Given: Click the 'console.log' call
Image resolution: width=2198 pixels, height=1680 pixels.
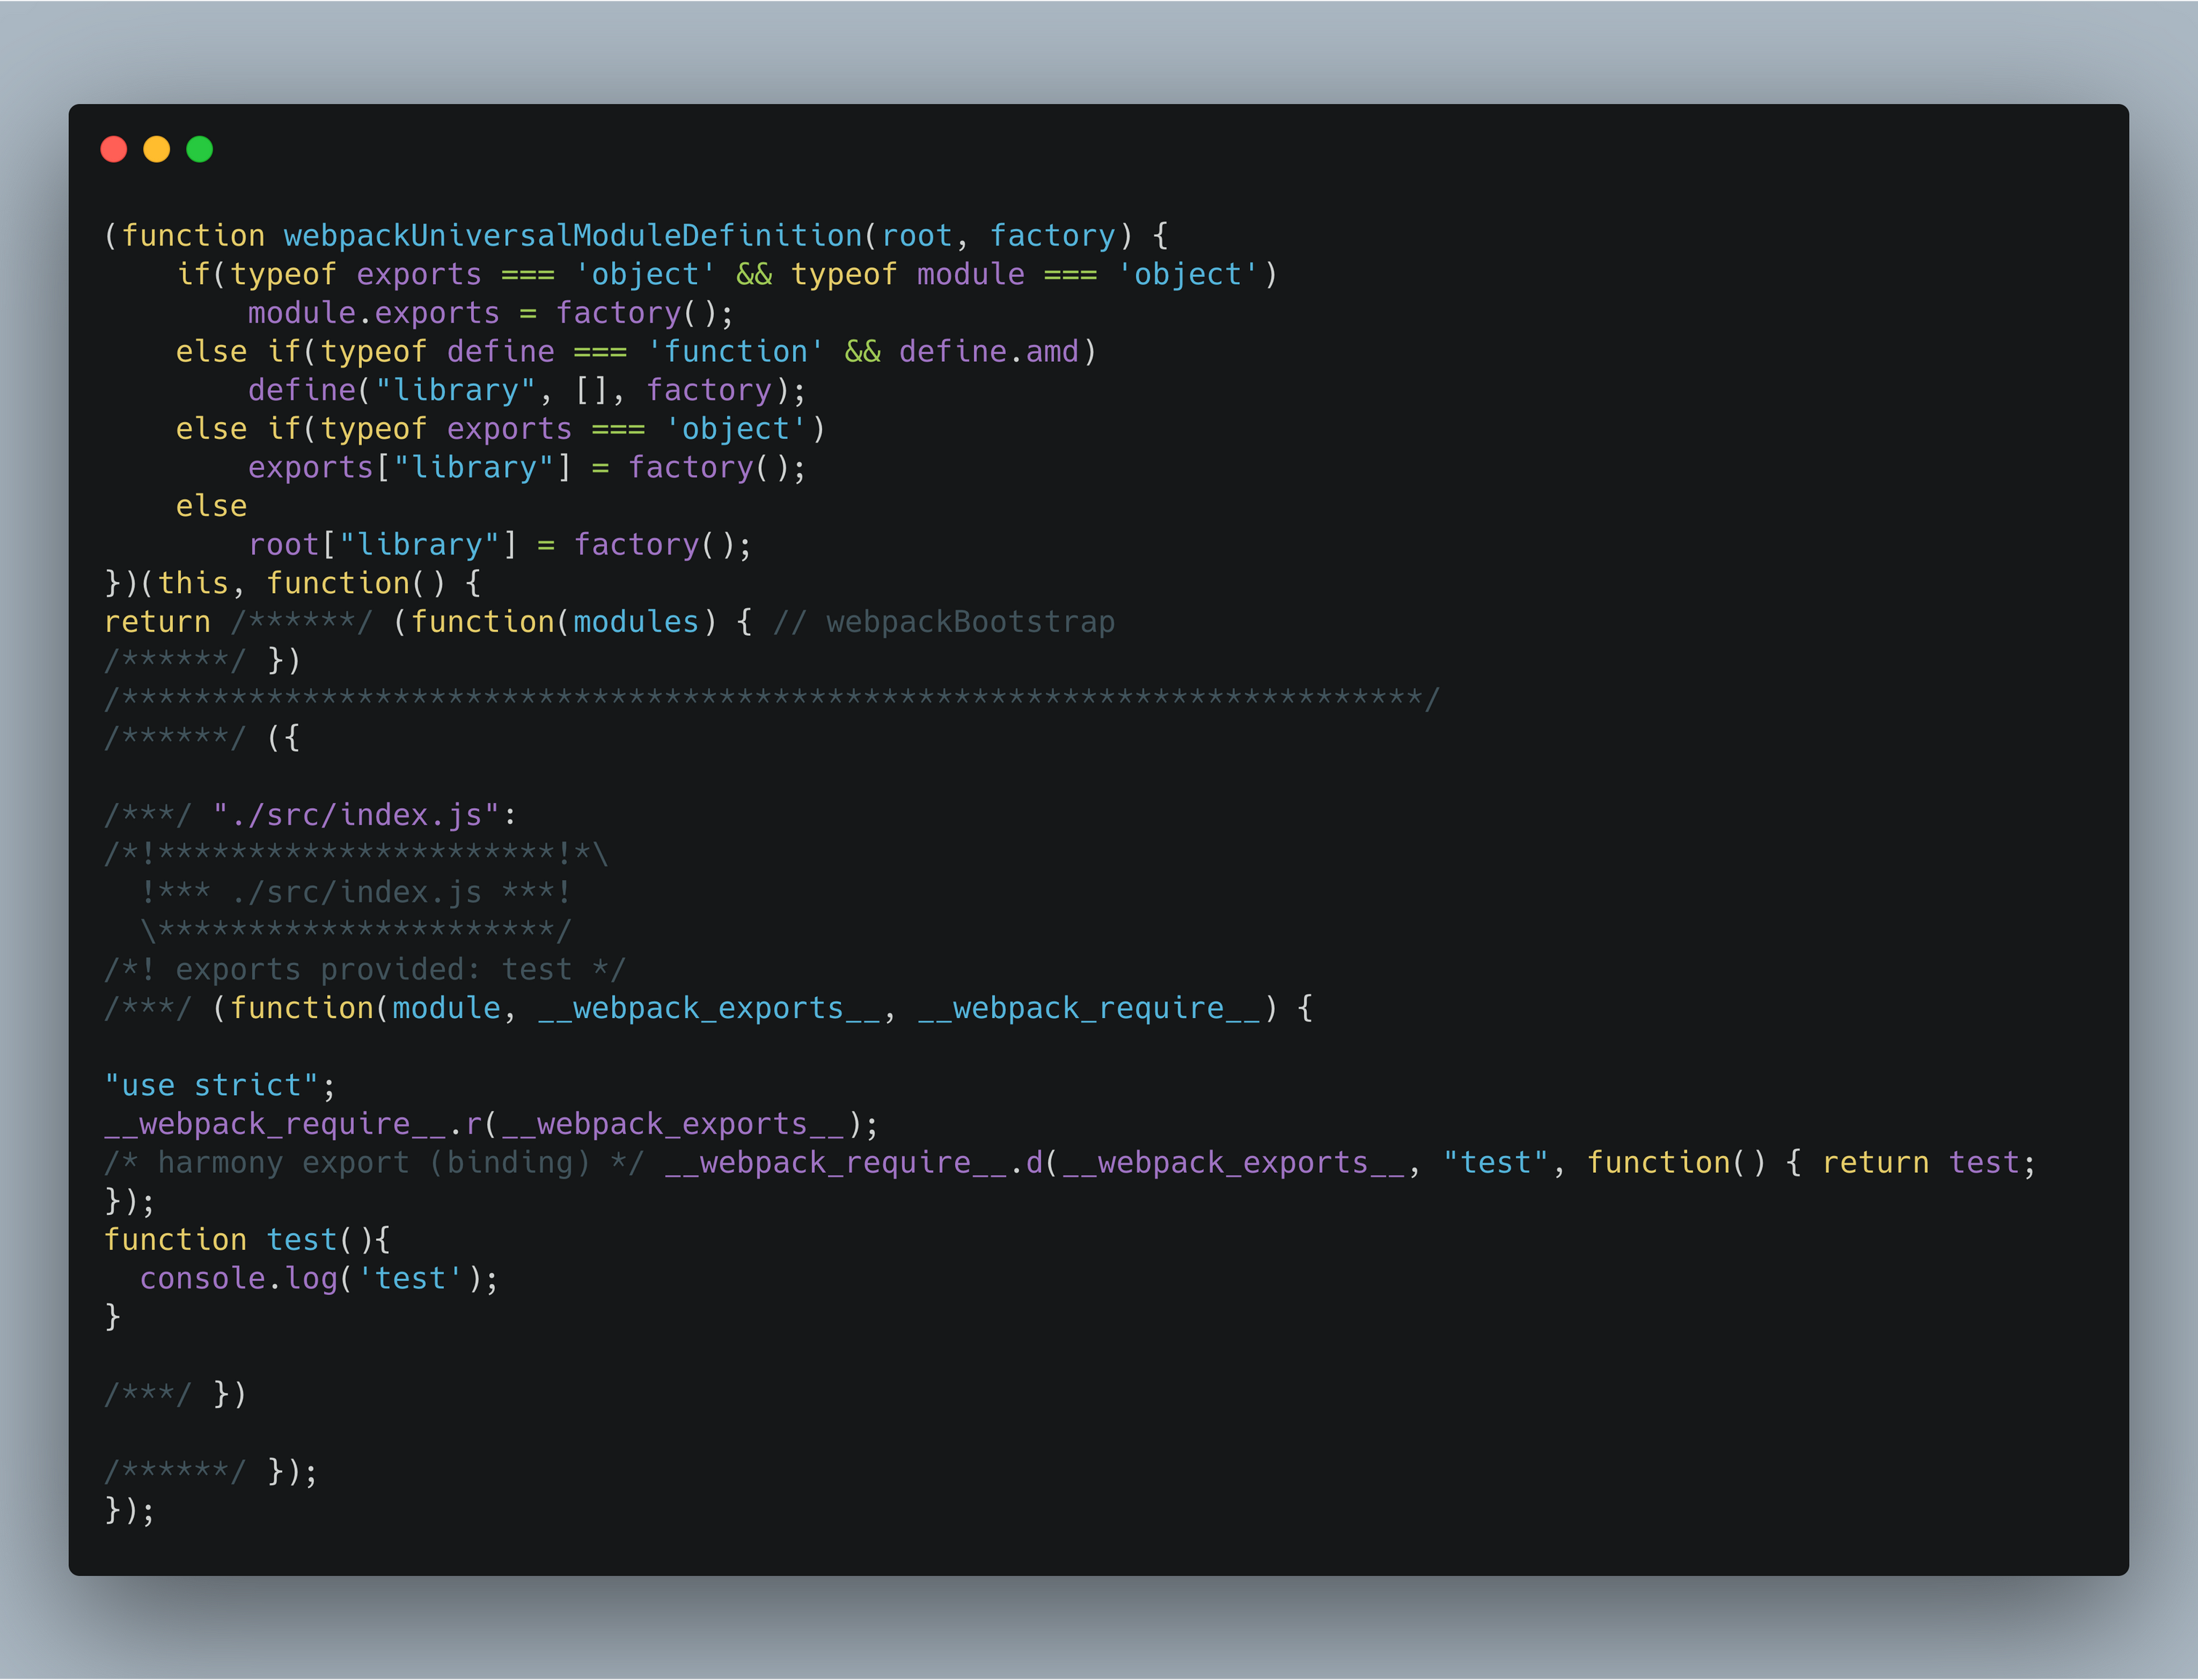Looking at the screenshot, I should 238,1279.
